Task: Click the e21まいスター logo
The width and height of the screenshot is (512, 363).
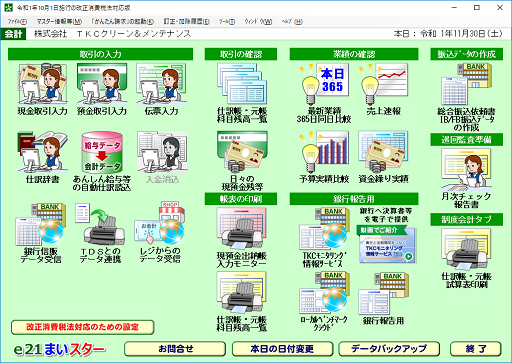Action: pos(59,349)
